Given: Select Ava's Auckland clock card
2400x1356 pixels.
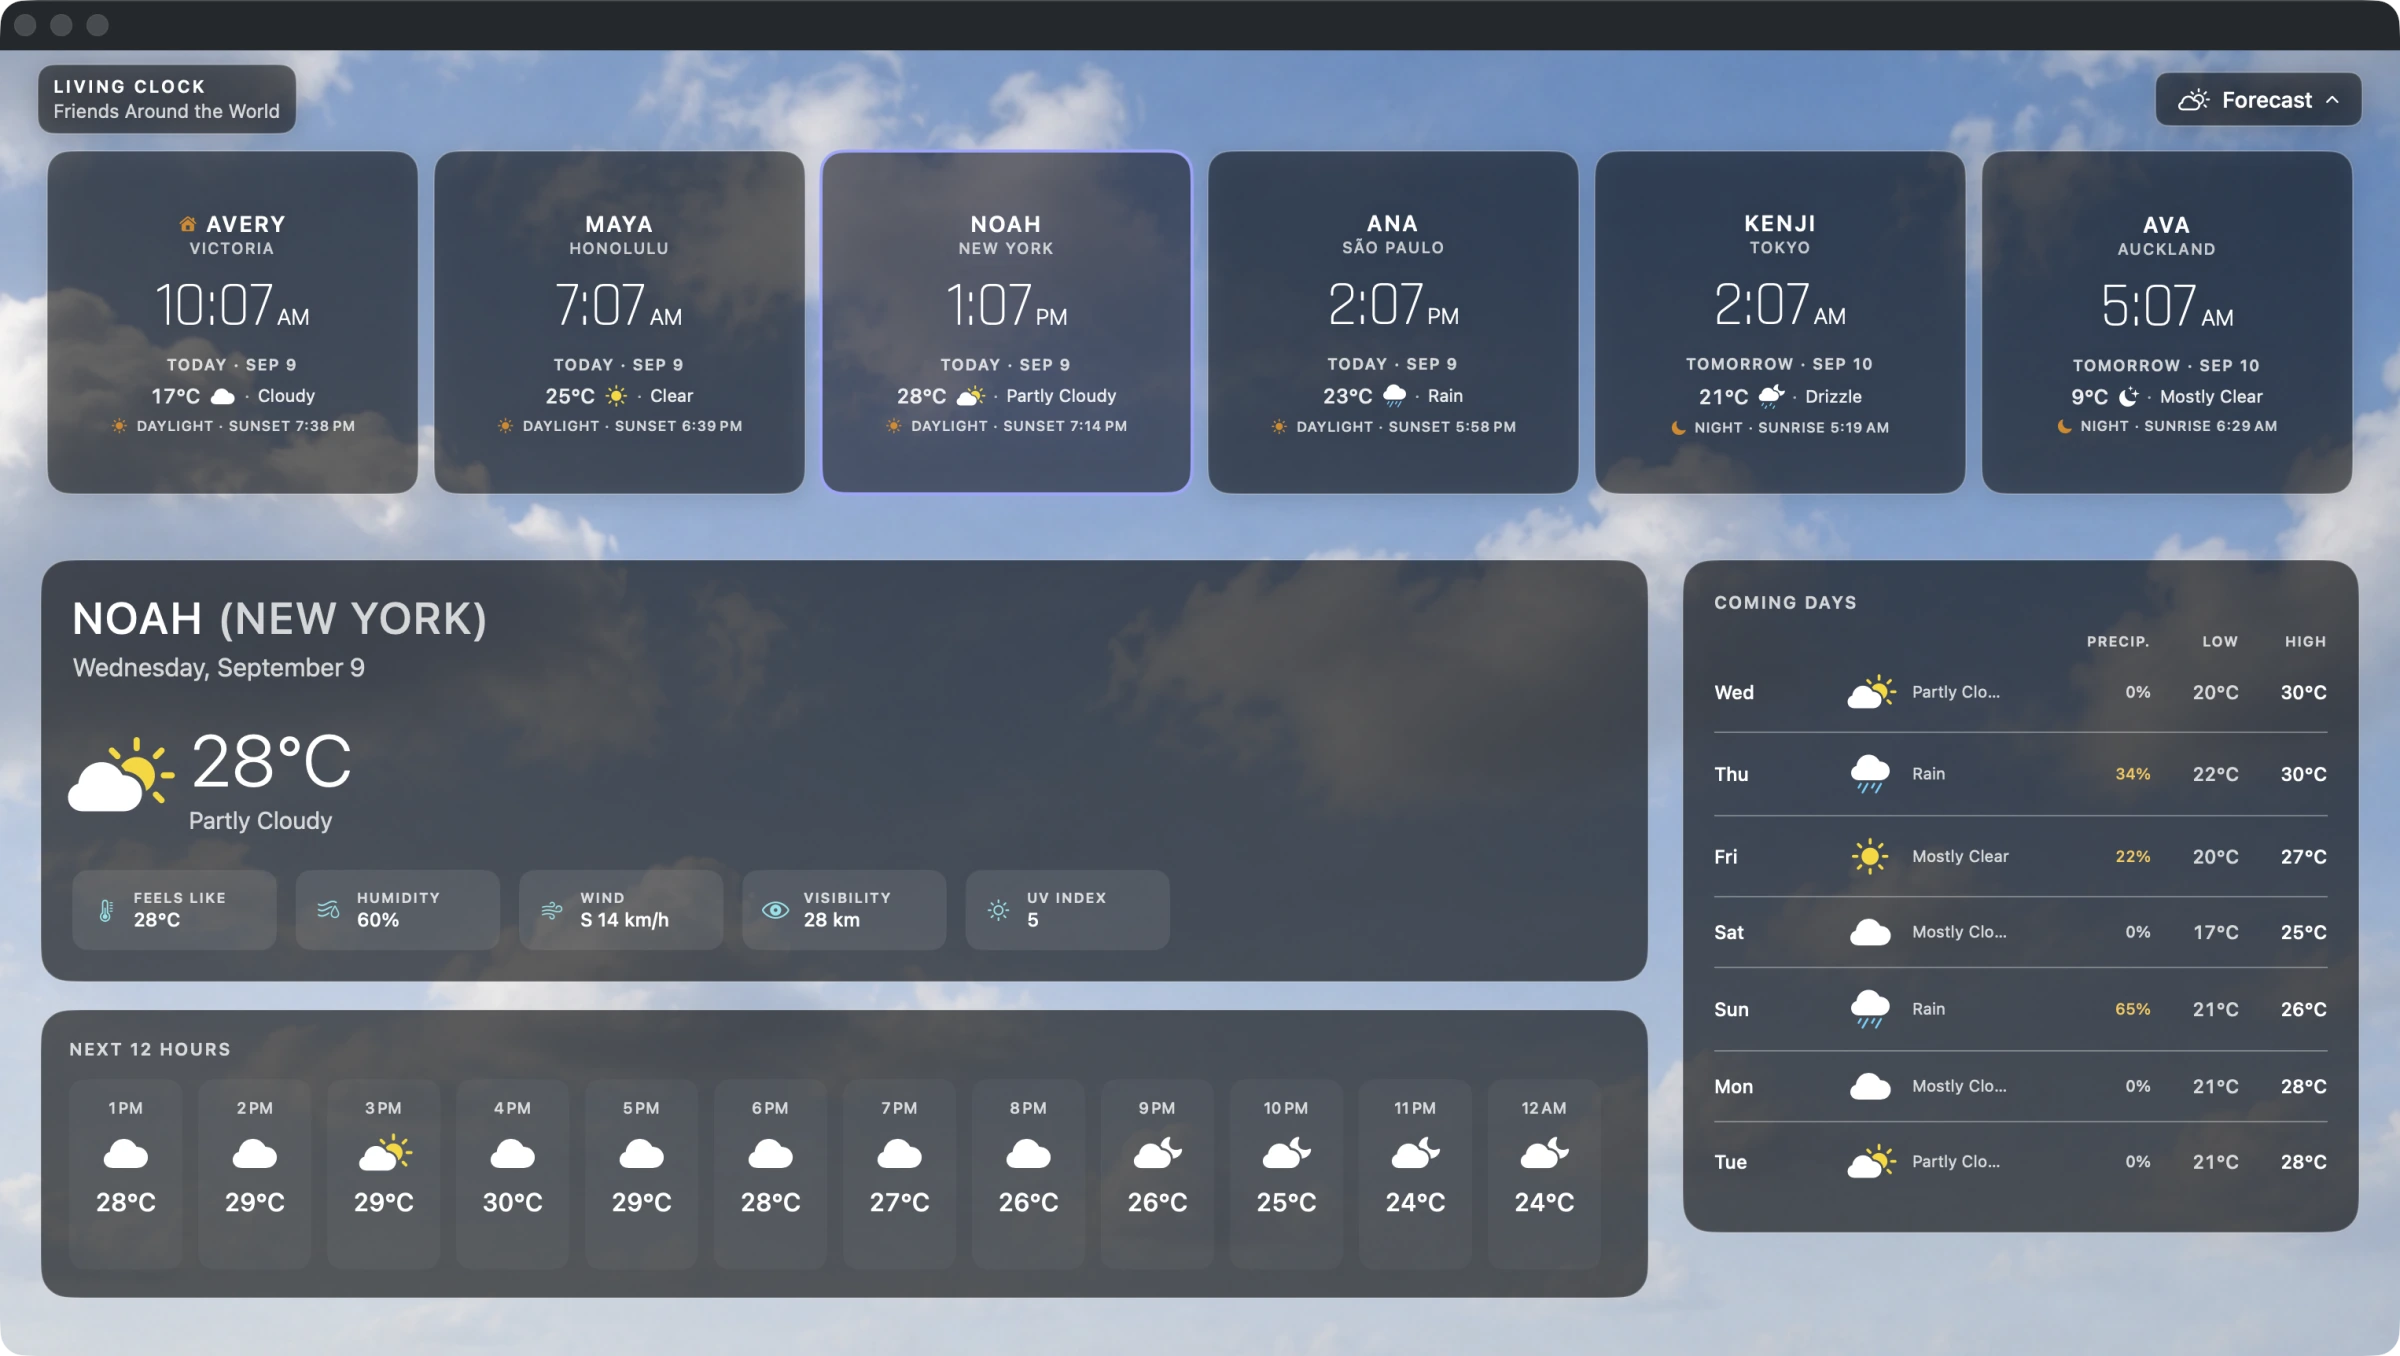Looking at the screenshot, I should [2167, 322].
